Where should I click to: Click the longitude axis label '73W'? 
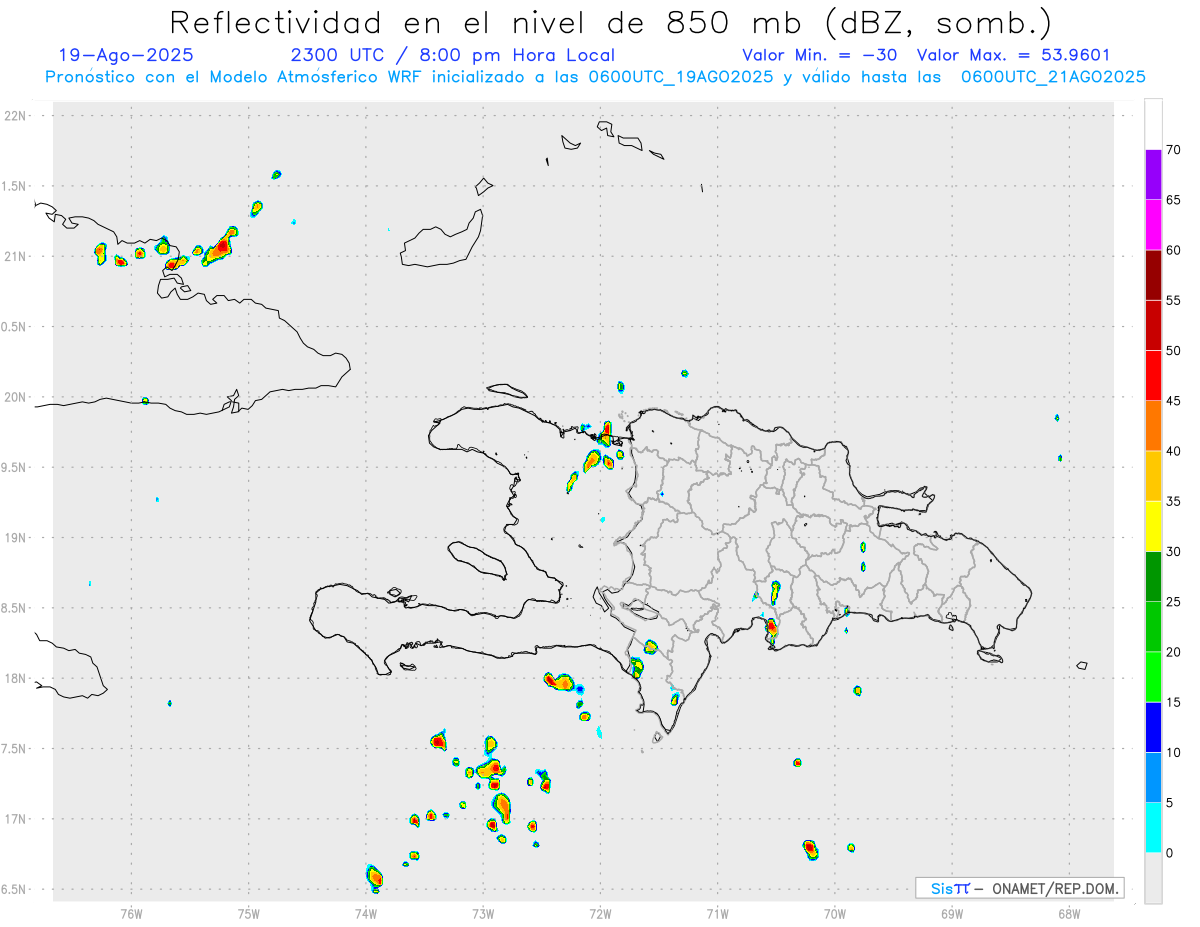coord(483,913)
